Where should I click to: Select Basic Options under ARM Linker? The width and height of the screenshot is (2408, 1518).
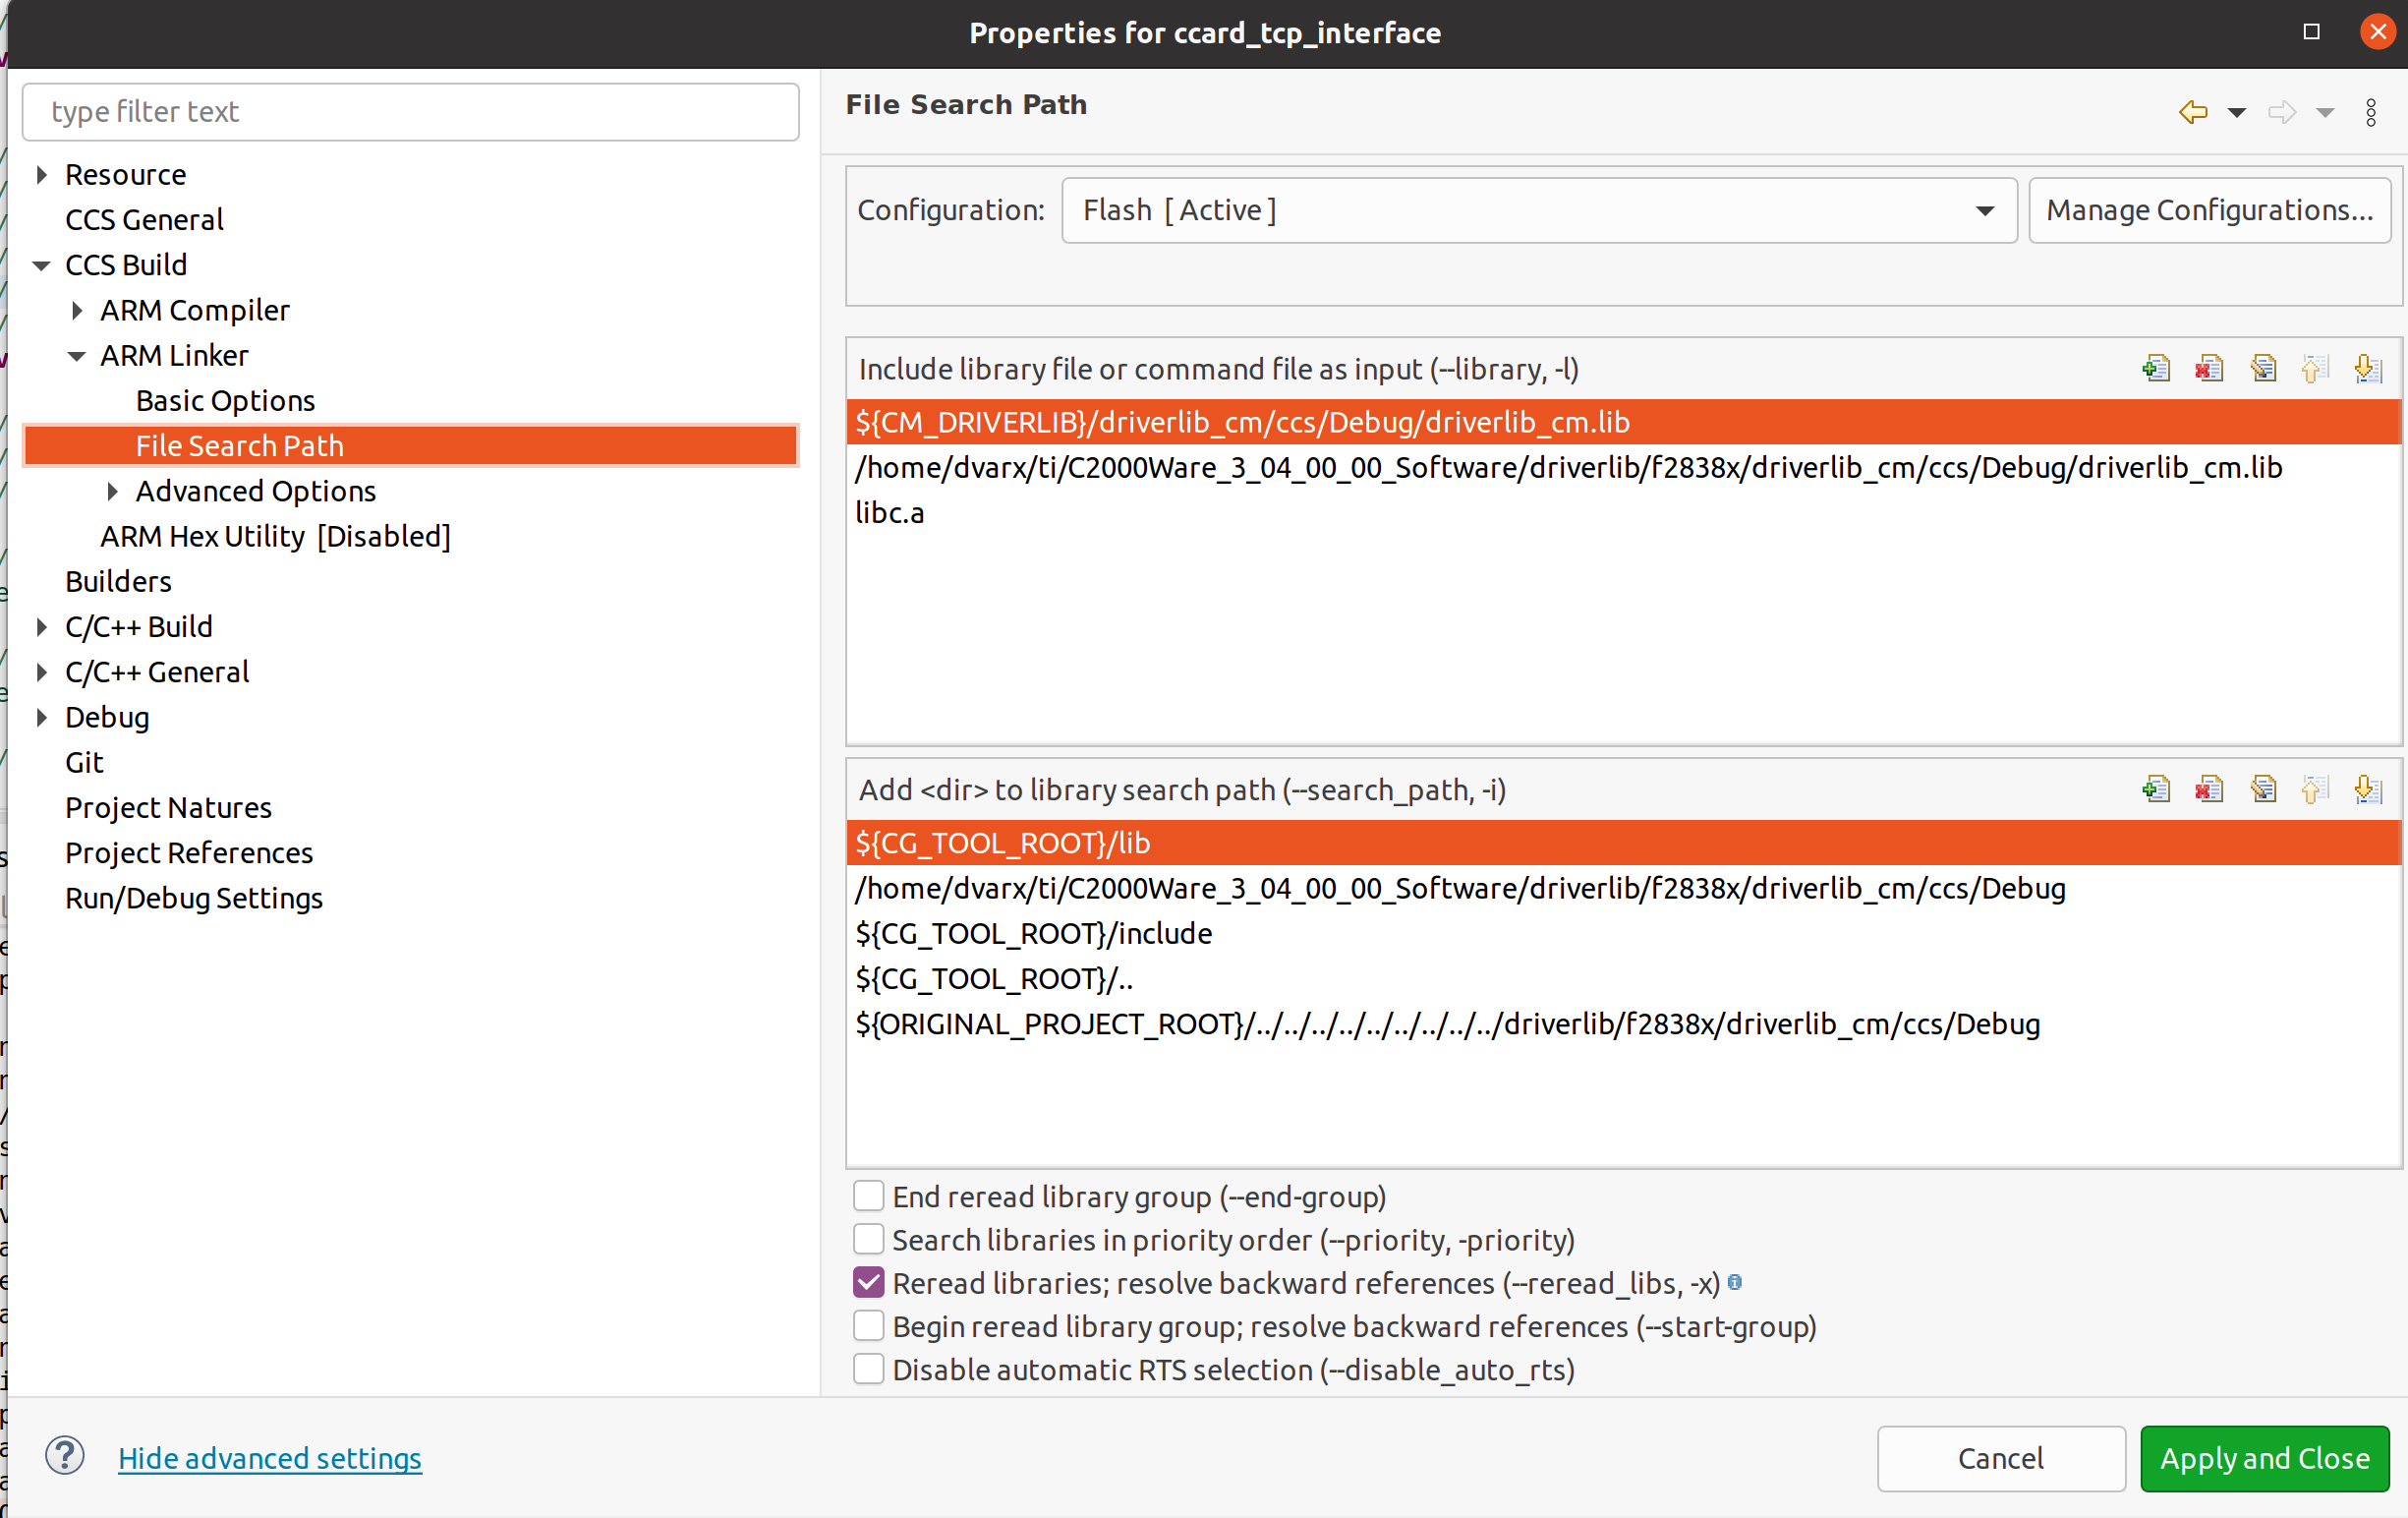click(x=225, y=401)
